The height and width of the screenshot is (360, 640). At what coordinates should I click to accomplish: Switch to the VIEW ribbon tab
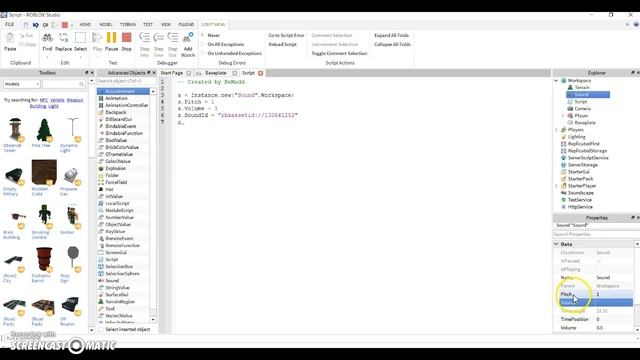pos(166,24)
